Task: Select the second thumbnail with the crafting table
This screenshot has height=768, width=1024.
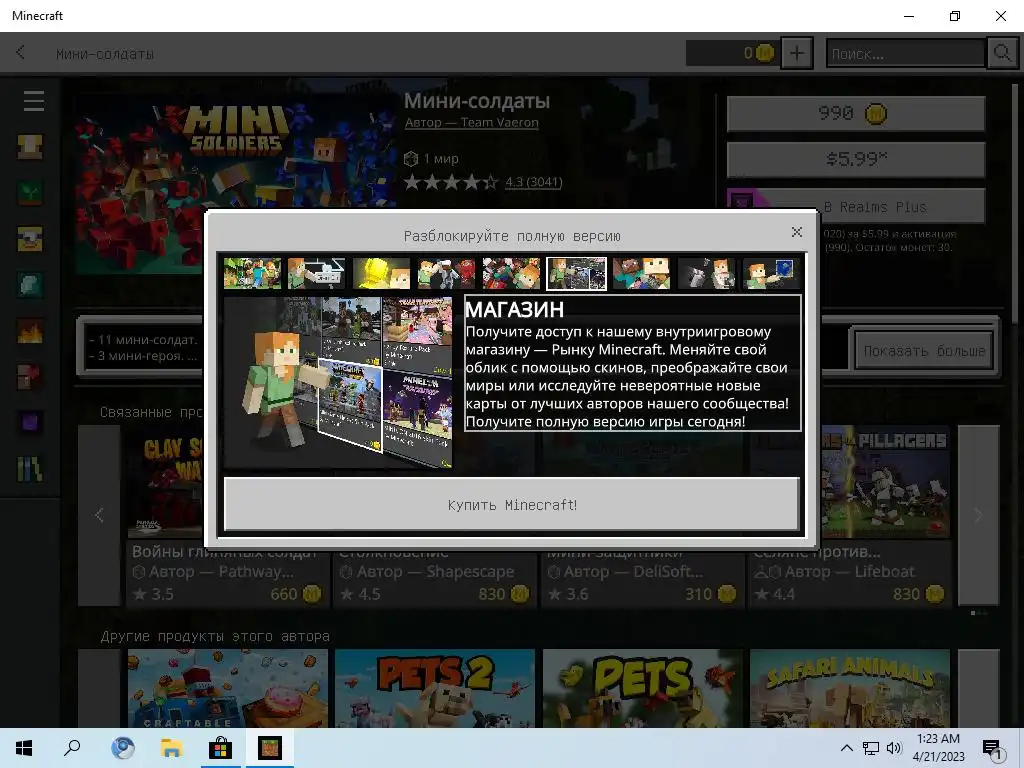Action: (317, 273)
